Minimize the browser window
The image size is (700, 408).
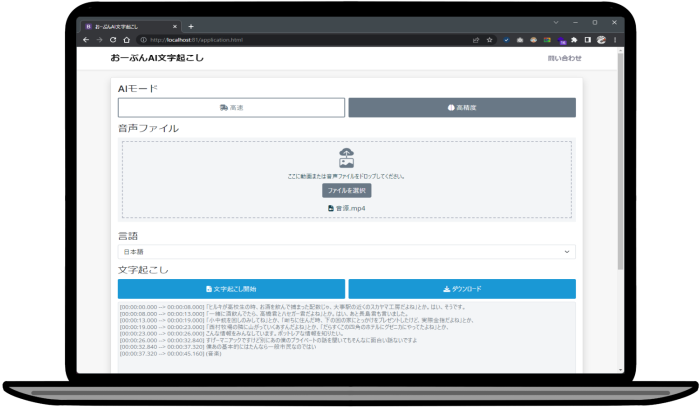[575, 22]
